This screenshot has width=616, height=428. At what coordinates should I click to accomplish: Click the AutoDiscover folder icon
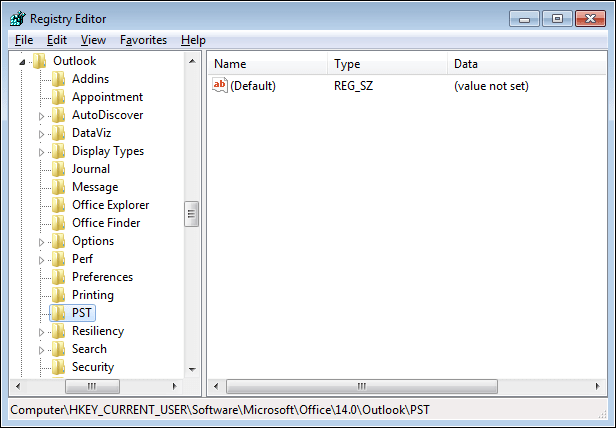(59, 115)
